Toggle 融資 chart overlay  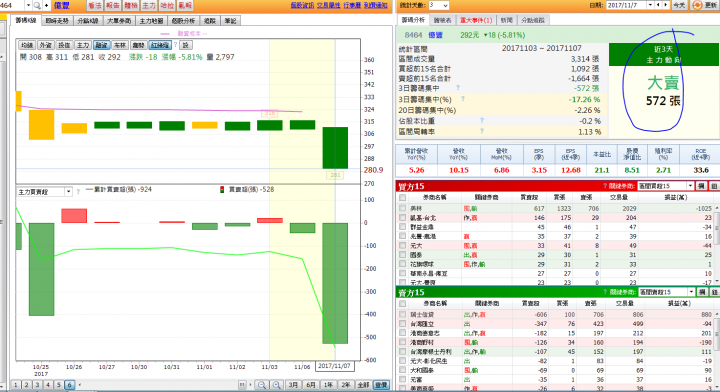[x=101, y=45]
